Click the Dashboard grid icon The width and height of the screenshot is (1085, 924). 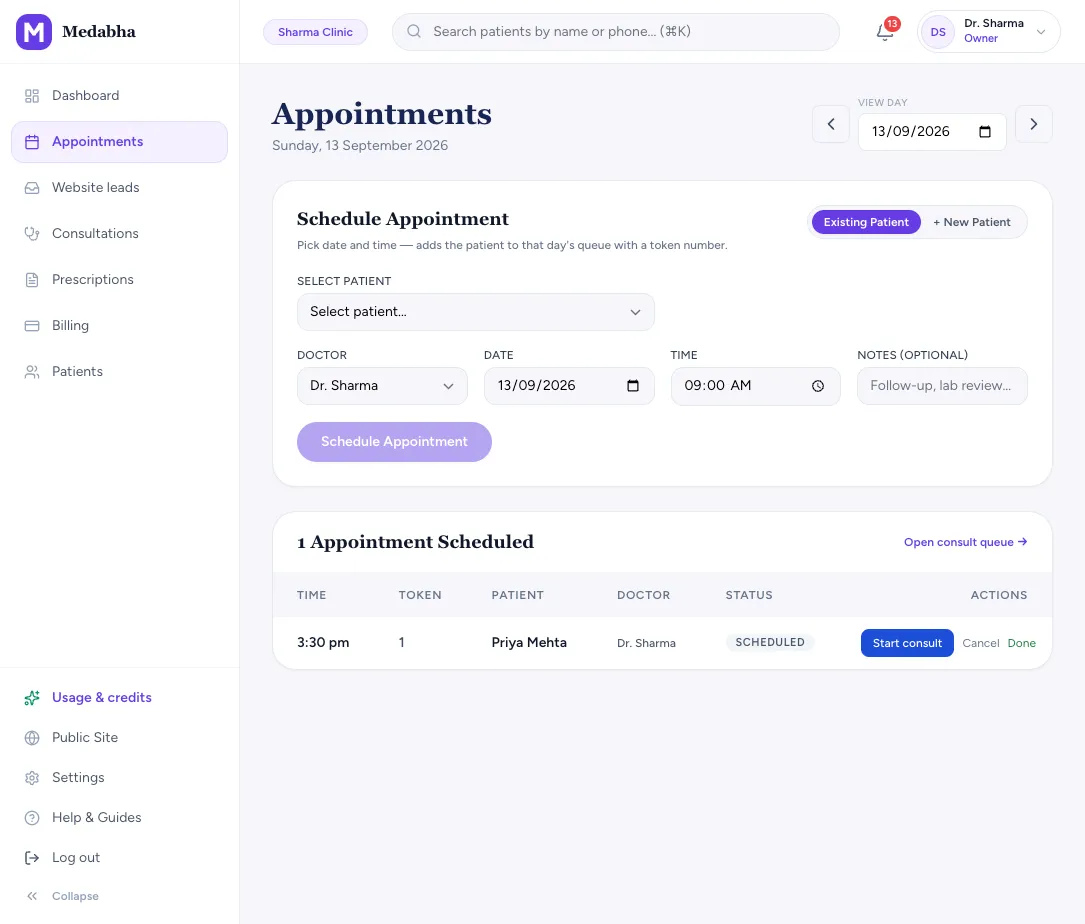32,96
